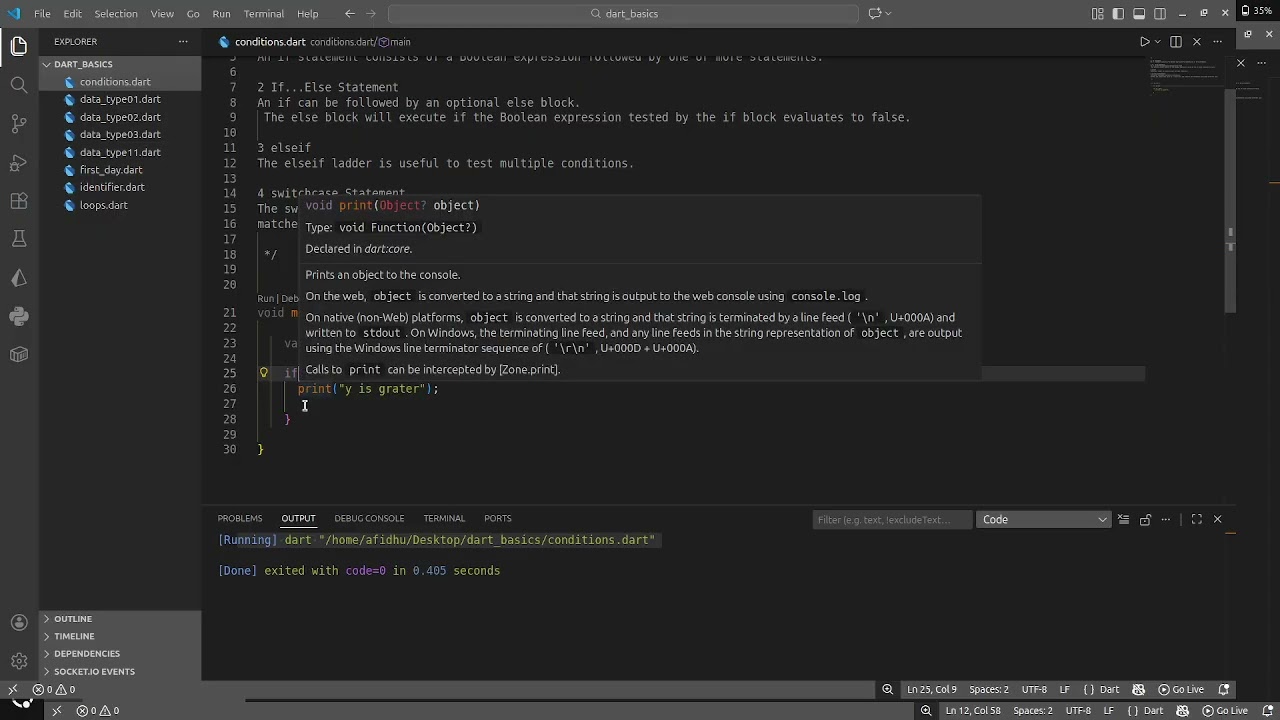Open the Terminal menu

click(264, 14)
